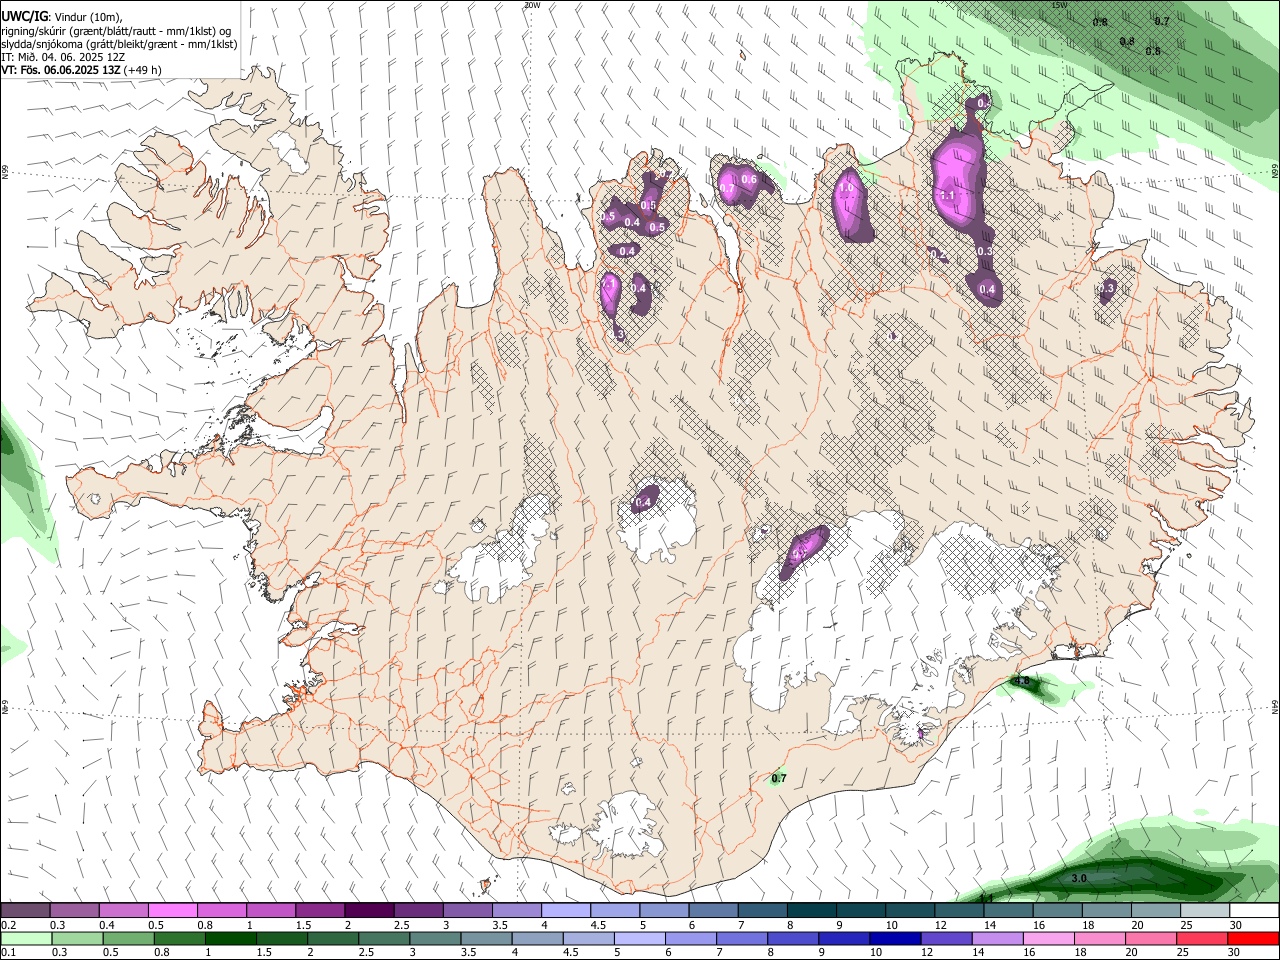
Task: Click the 'slydda/snjókoma' legend description line
Action: [x=119, y=44]
